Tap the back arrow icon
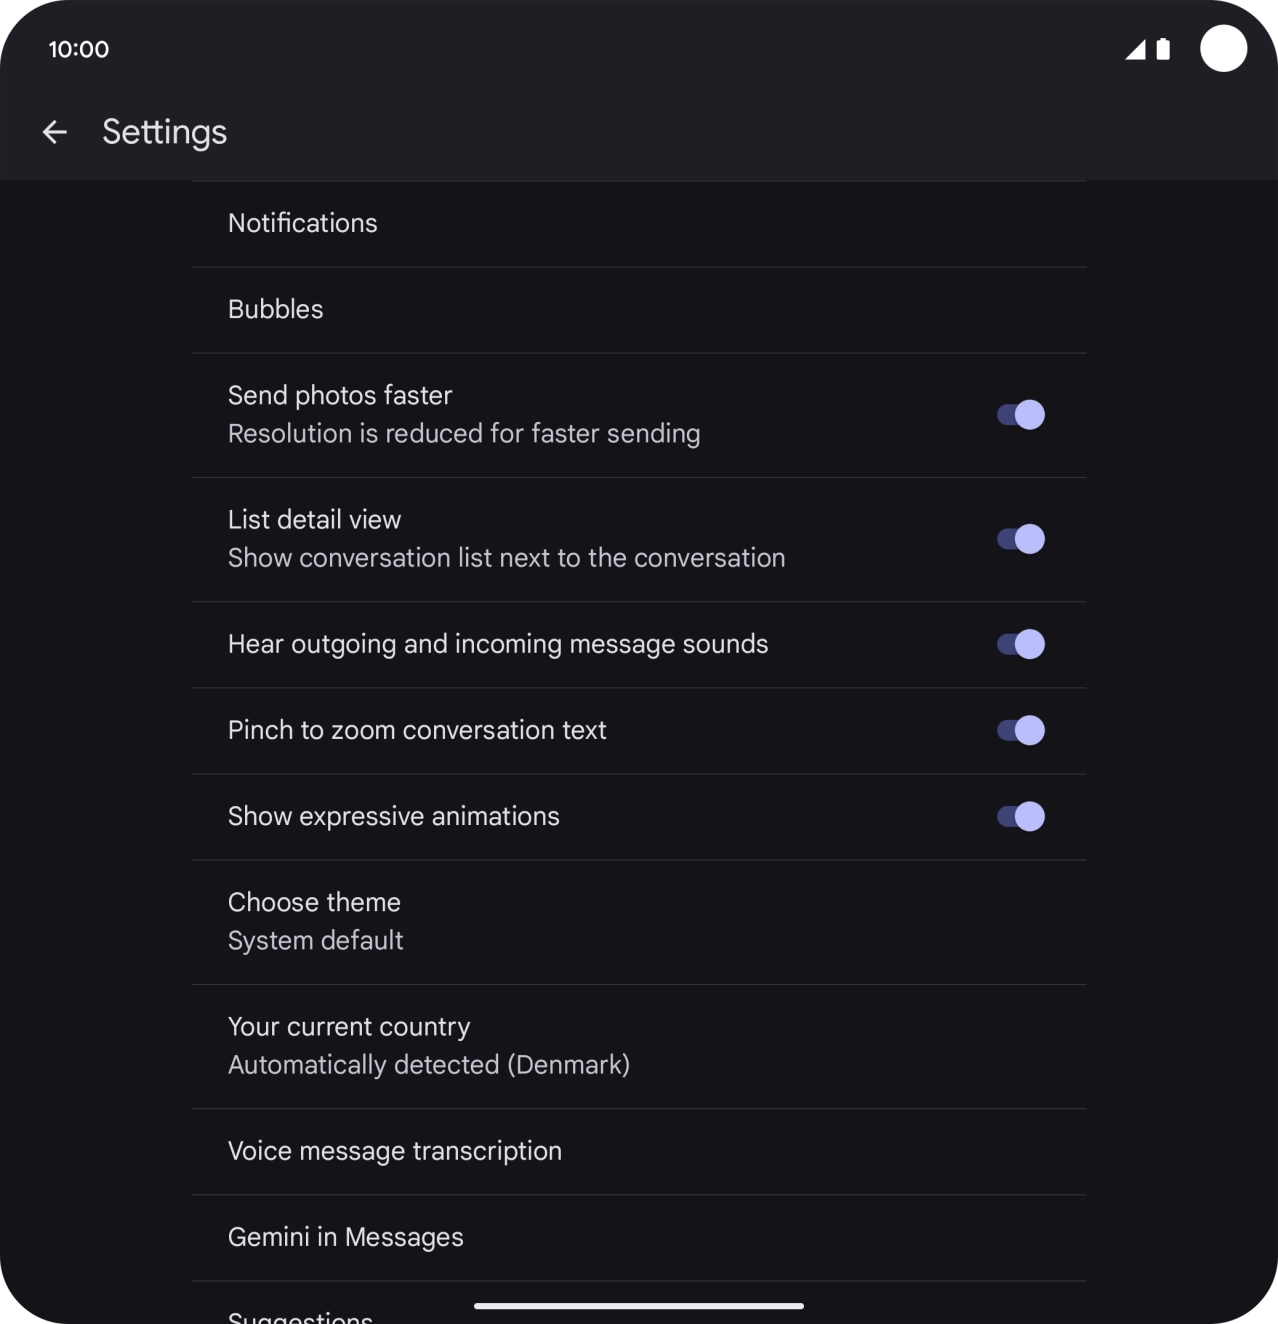The width and height of the screenshot is (1278, 1324). point(54,132)
